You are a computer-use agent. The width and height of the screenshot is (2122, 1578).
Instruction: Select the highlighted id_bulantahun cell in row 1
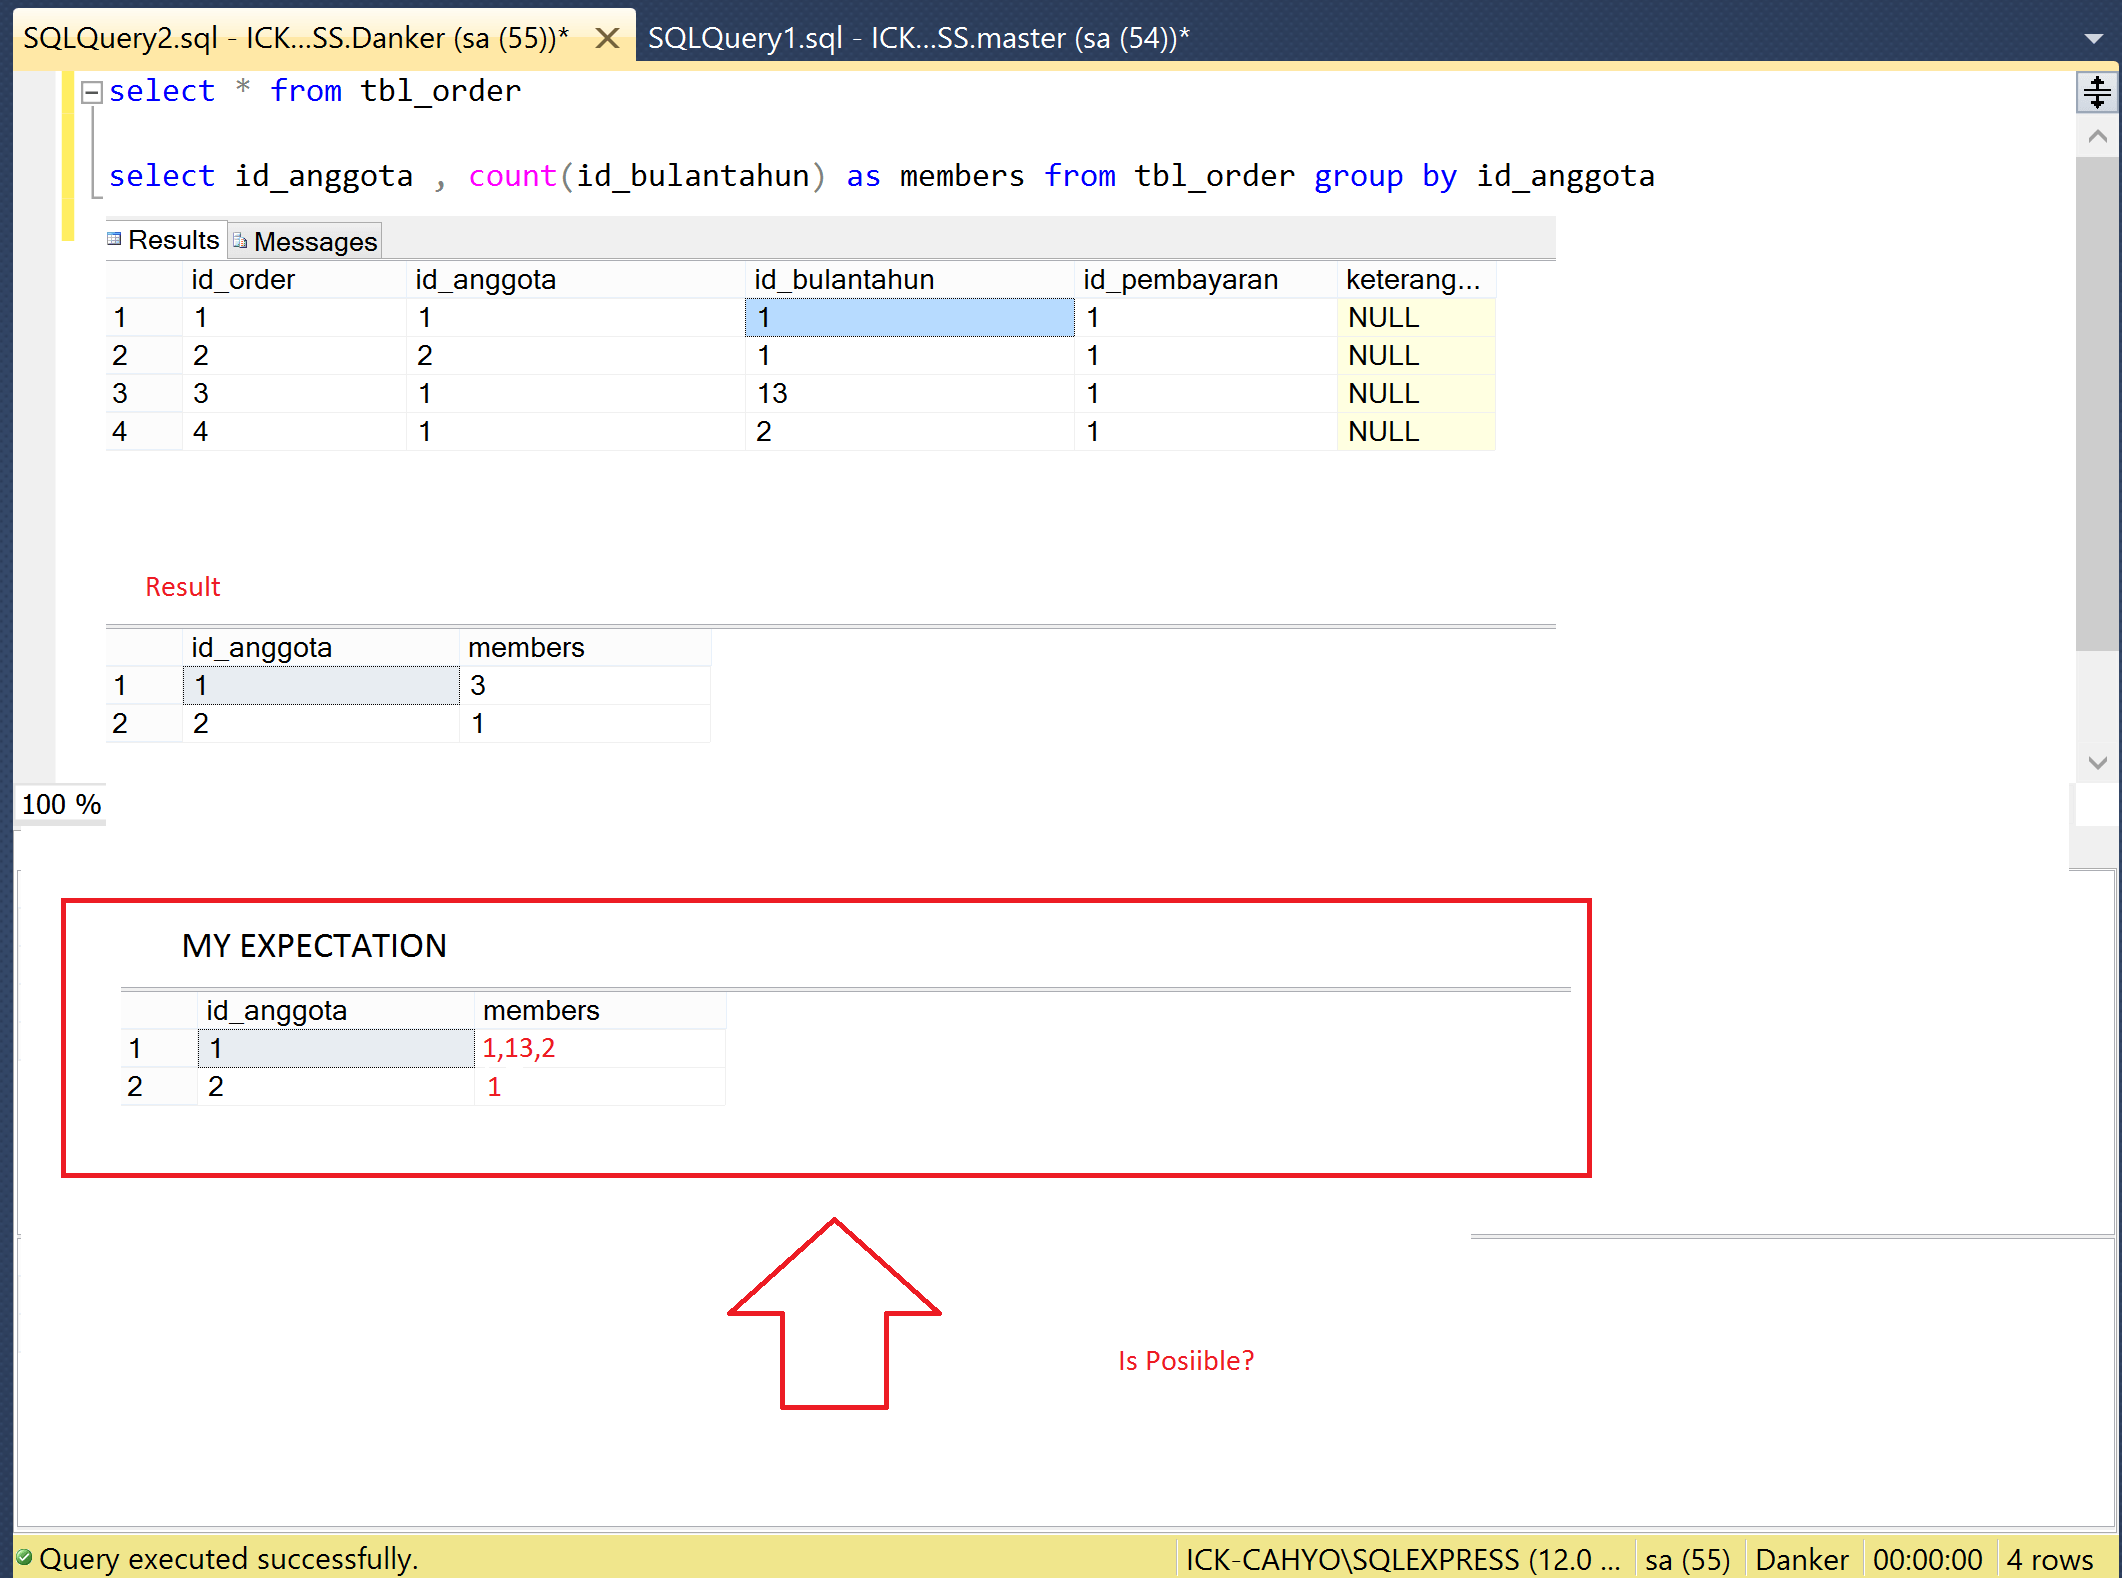tap(908, 318)
